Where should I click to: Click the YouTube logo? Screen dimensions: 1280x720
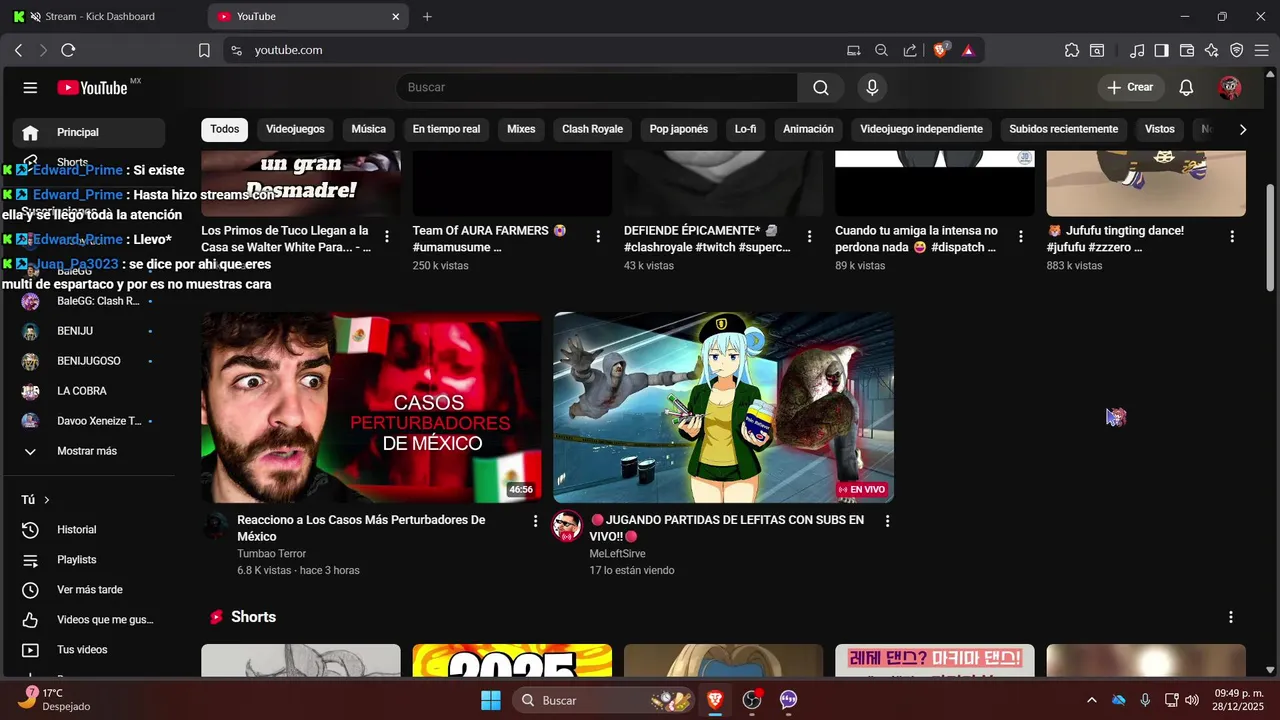92,88
